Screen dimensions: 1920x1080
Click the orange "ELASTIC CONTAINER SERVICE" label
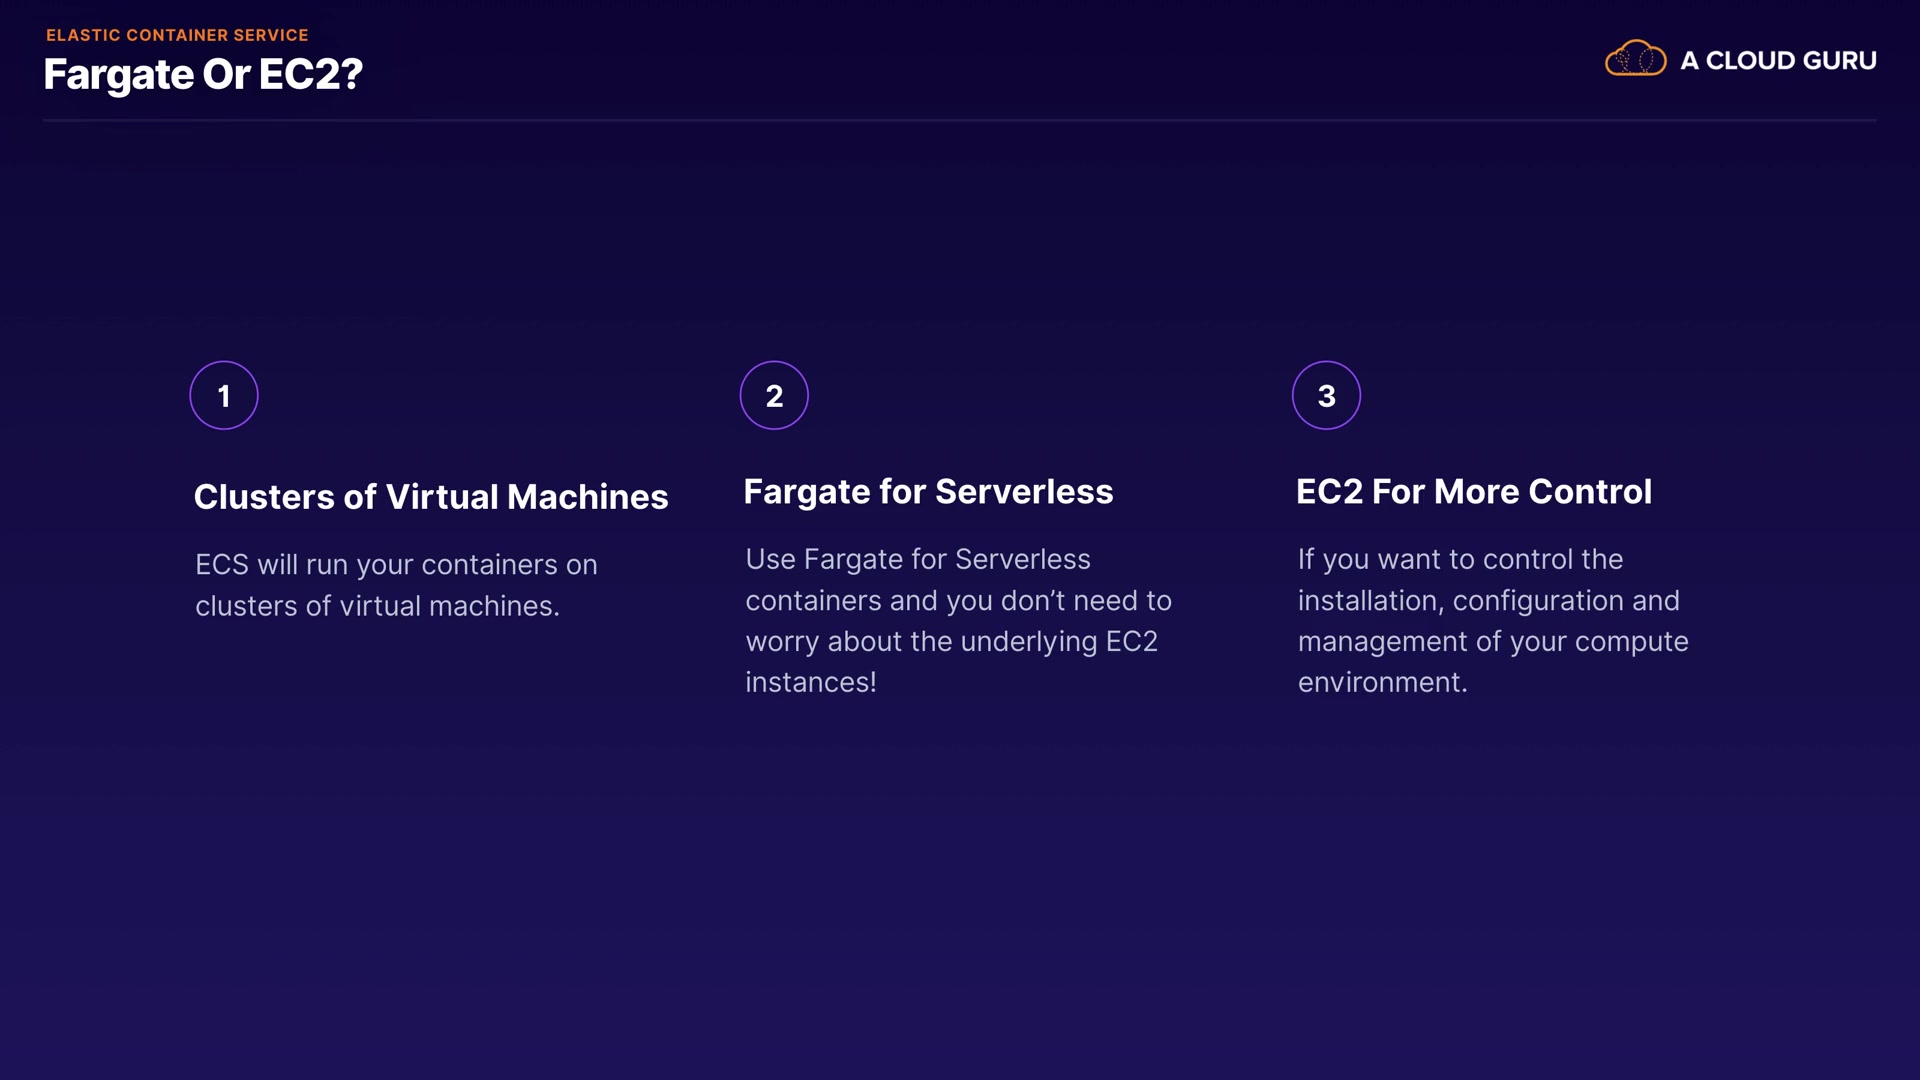coord(177,35)
